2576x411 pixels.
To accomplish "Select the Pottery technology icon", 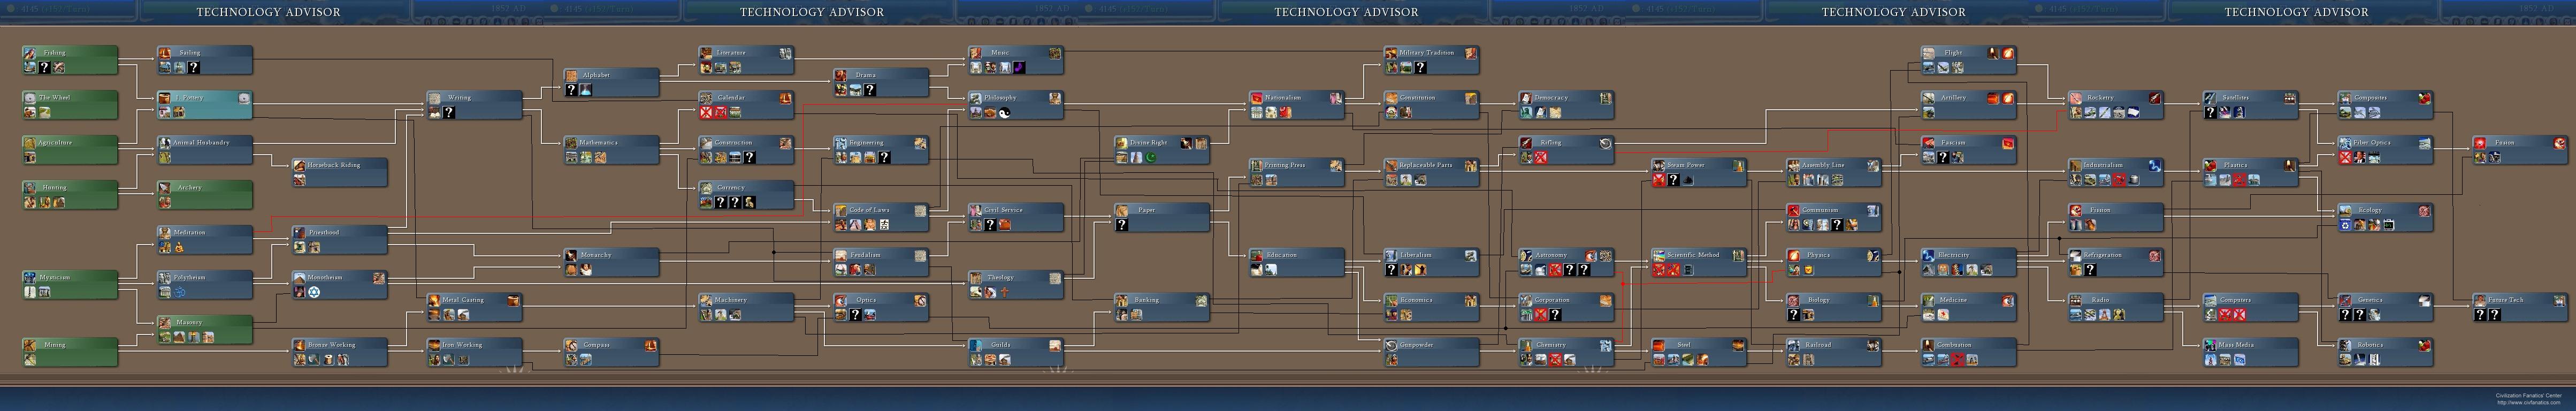I will (165, 98).
